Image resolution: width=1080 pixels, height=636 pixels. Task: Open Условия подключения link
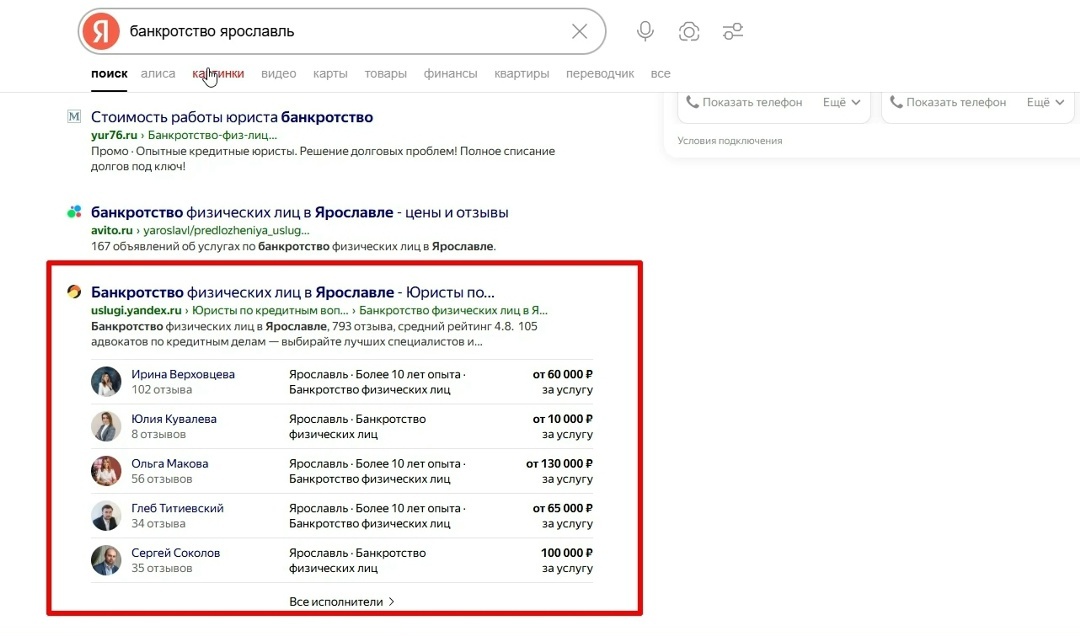tap(729, 141)
